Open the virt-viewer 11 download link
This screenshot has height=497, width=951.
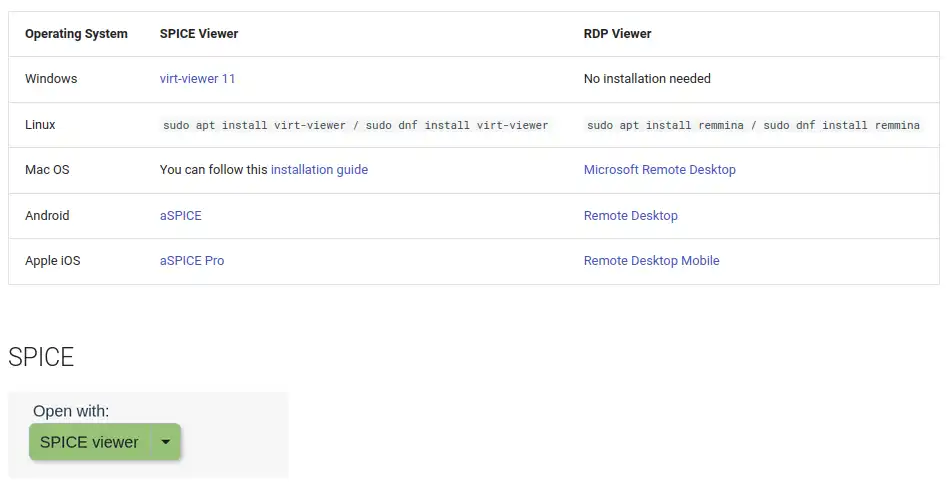pyautogui.click(x=197, y=79)
